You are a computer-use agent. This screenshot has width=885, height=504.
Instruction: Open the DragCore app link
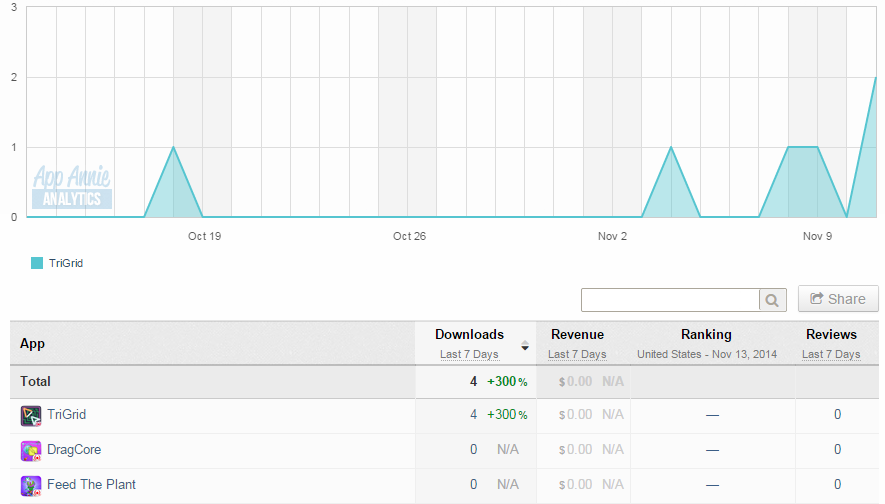74,449
